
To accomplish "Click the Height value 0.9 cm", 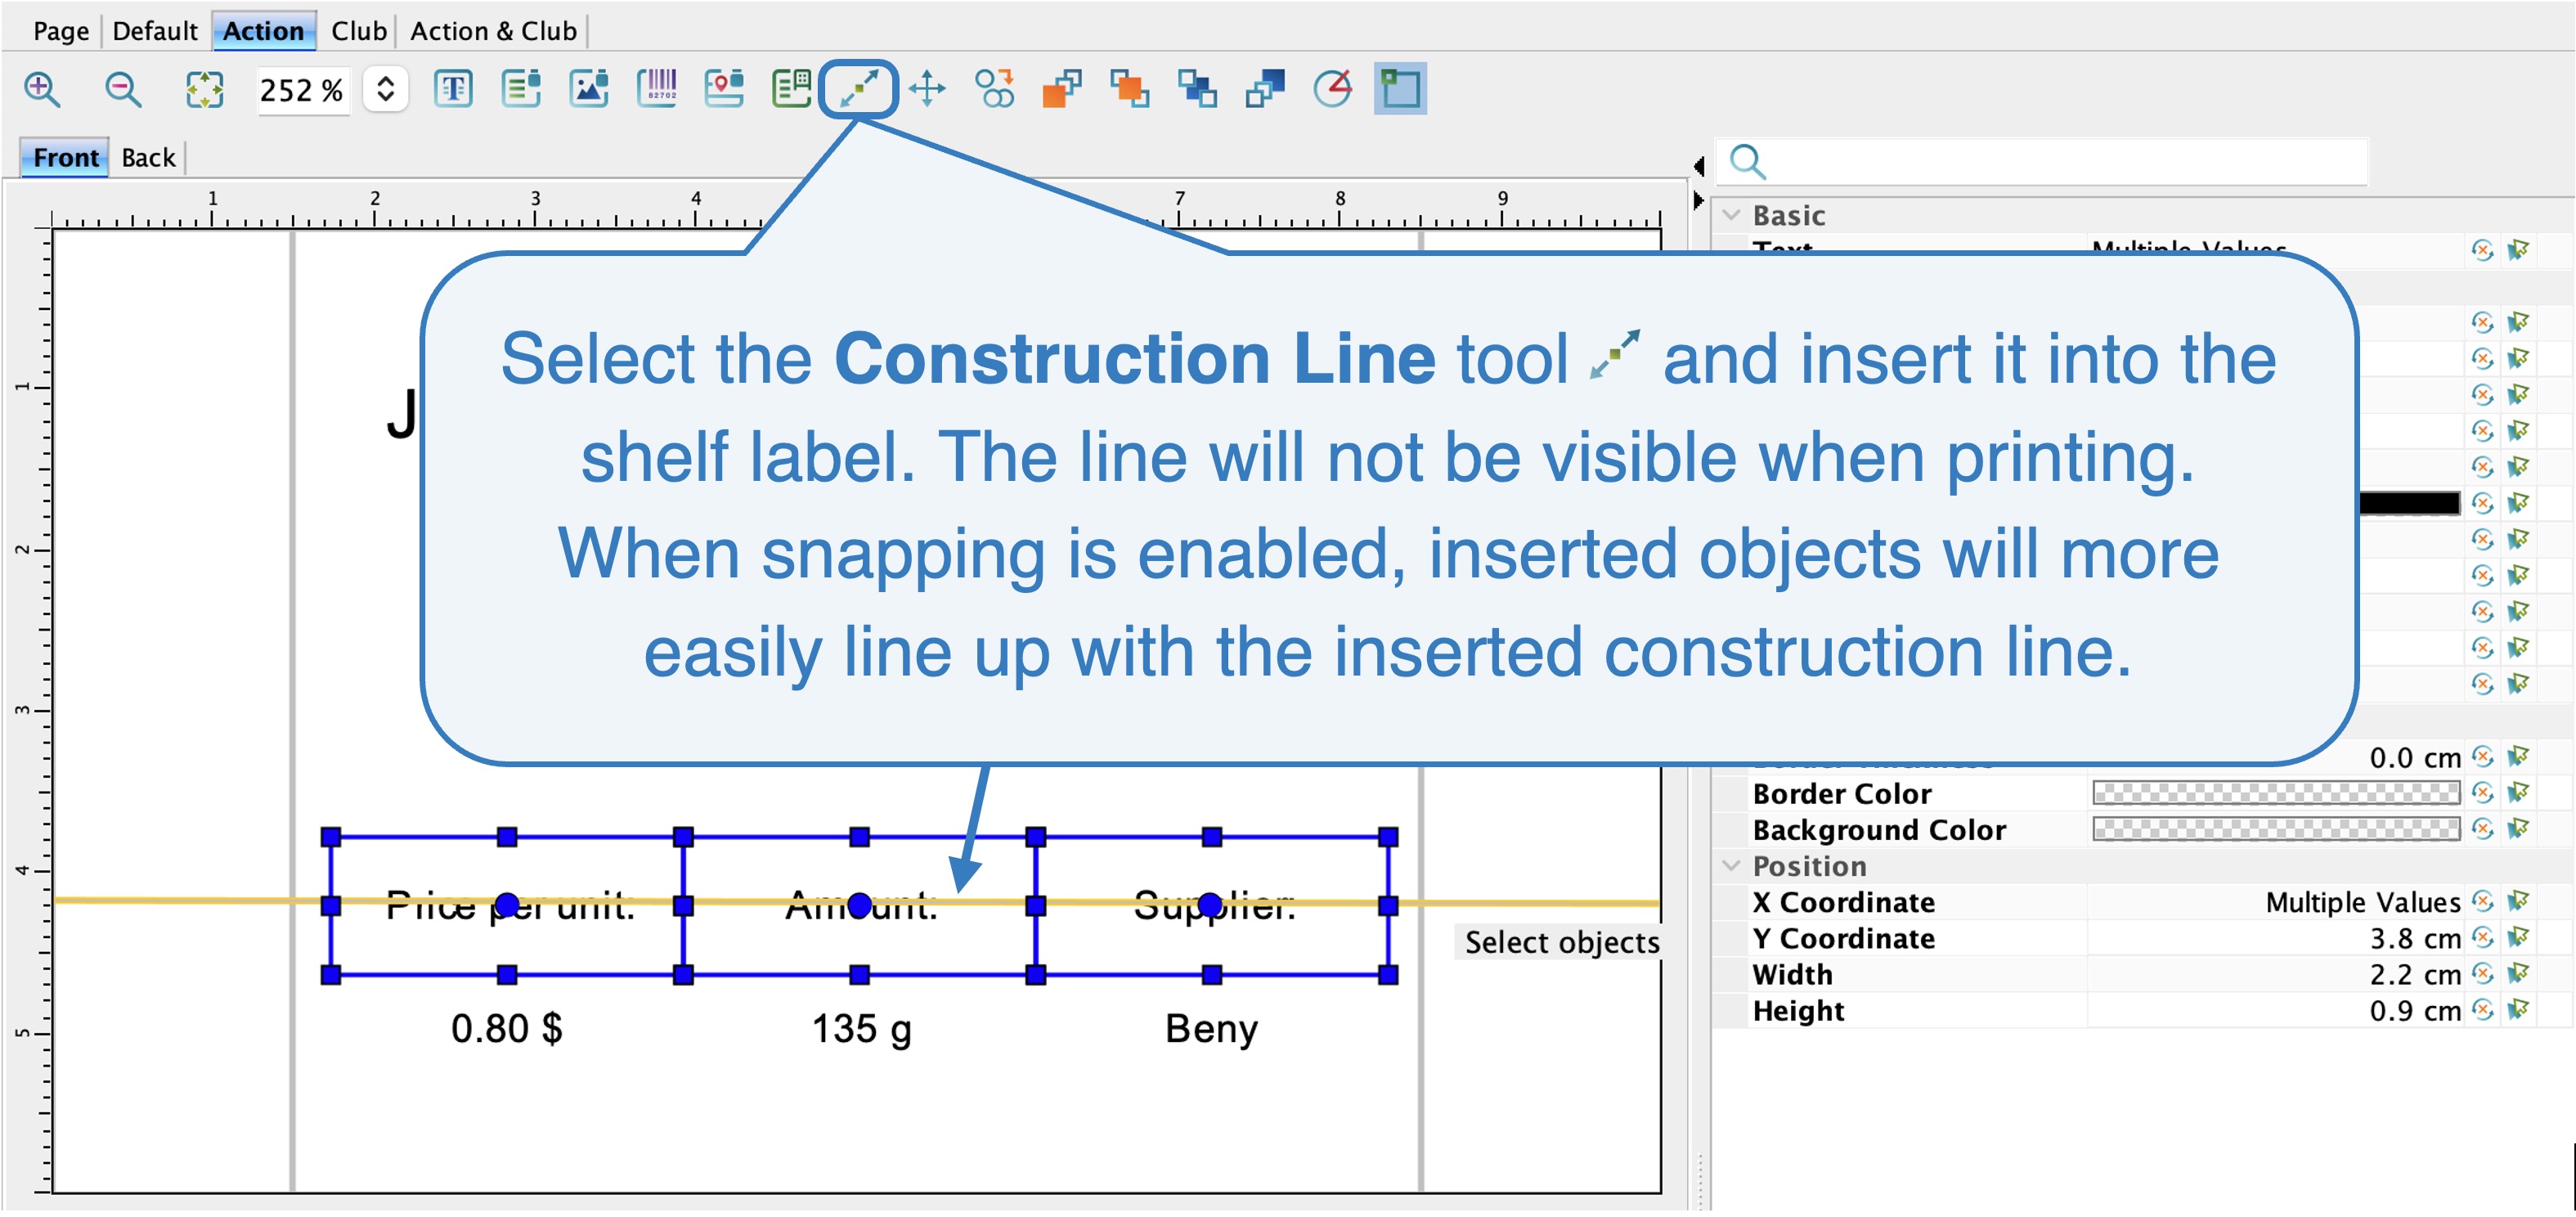I will (2276, 1010).
